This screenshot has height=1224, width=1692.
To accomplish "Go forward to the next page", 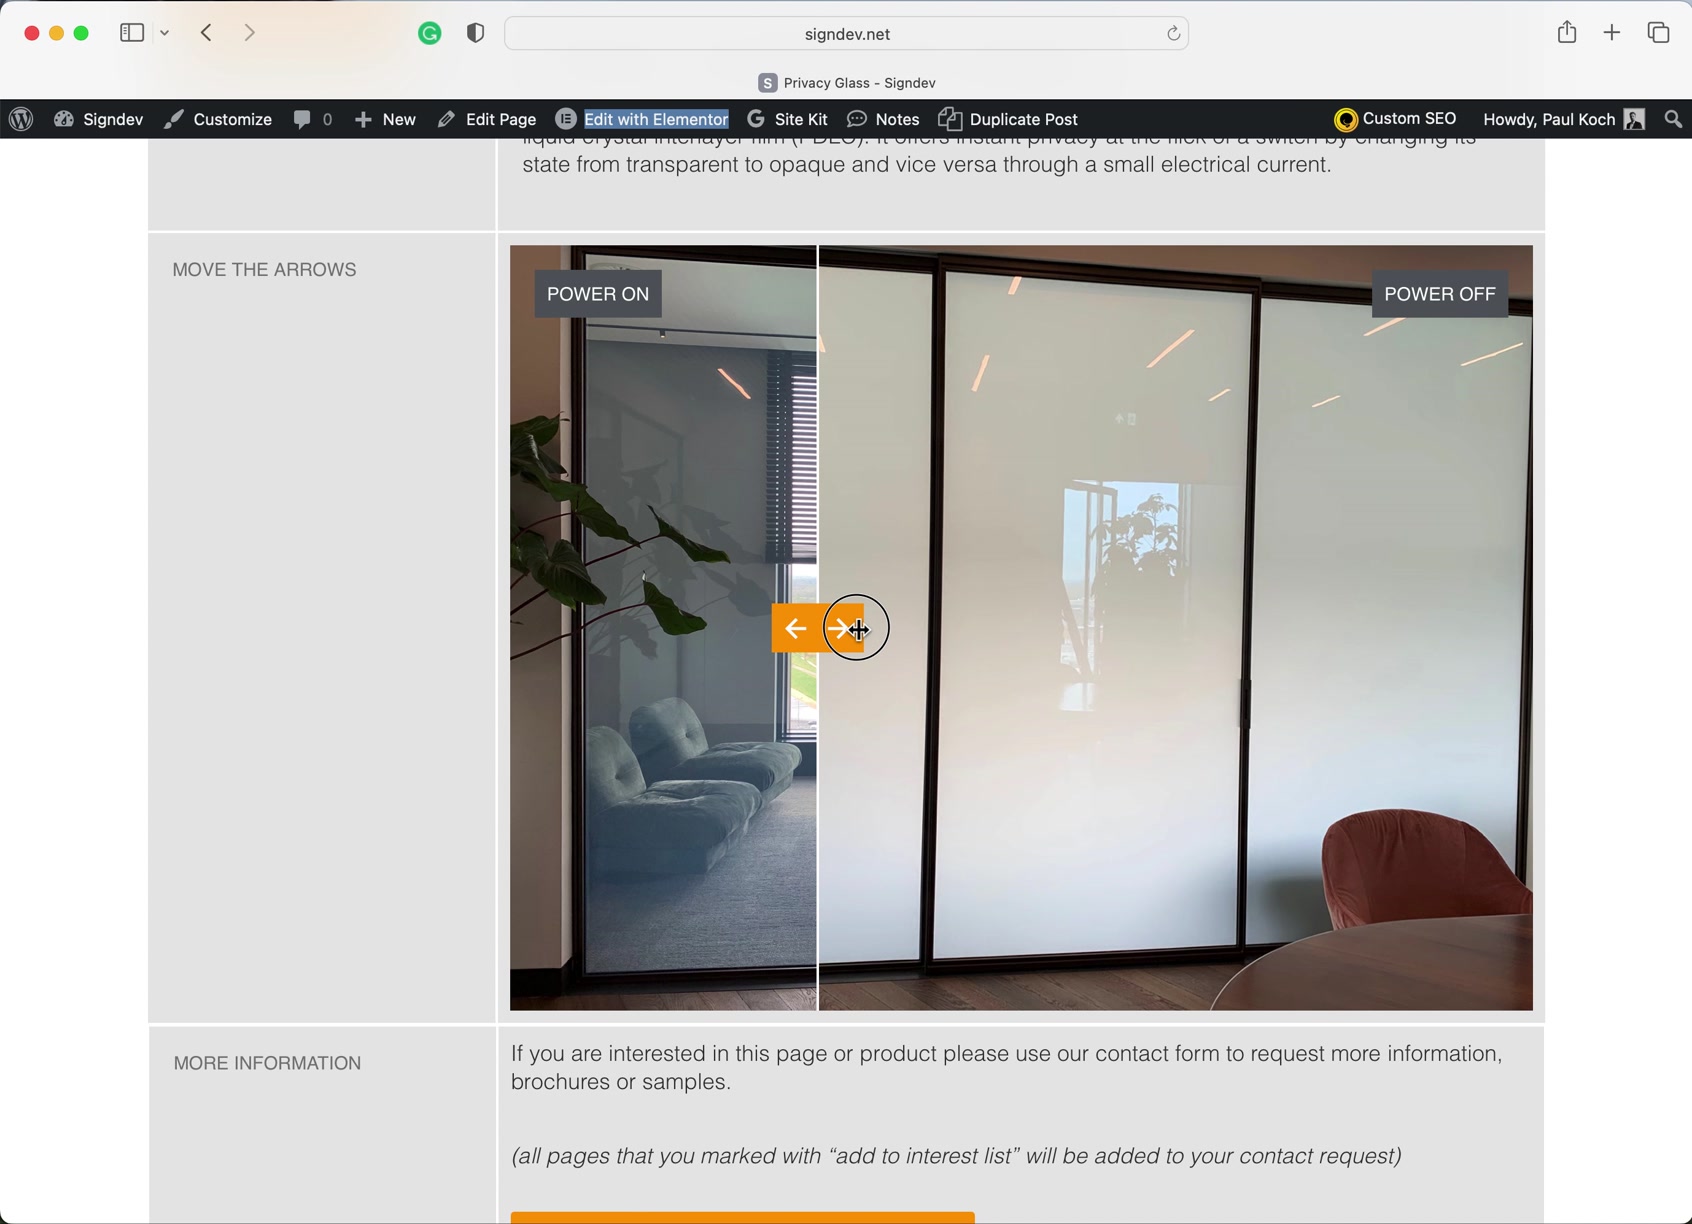I will [x=249, y=33].
